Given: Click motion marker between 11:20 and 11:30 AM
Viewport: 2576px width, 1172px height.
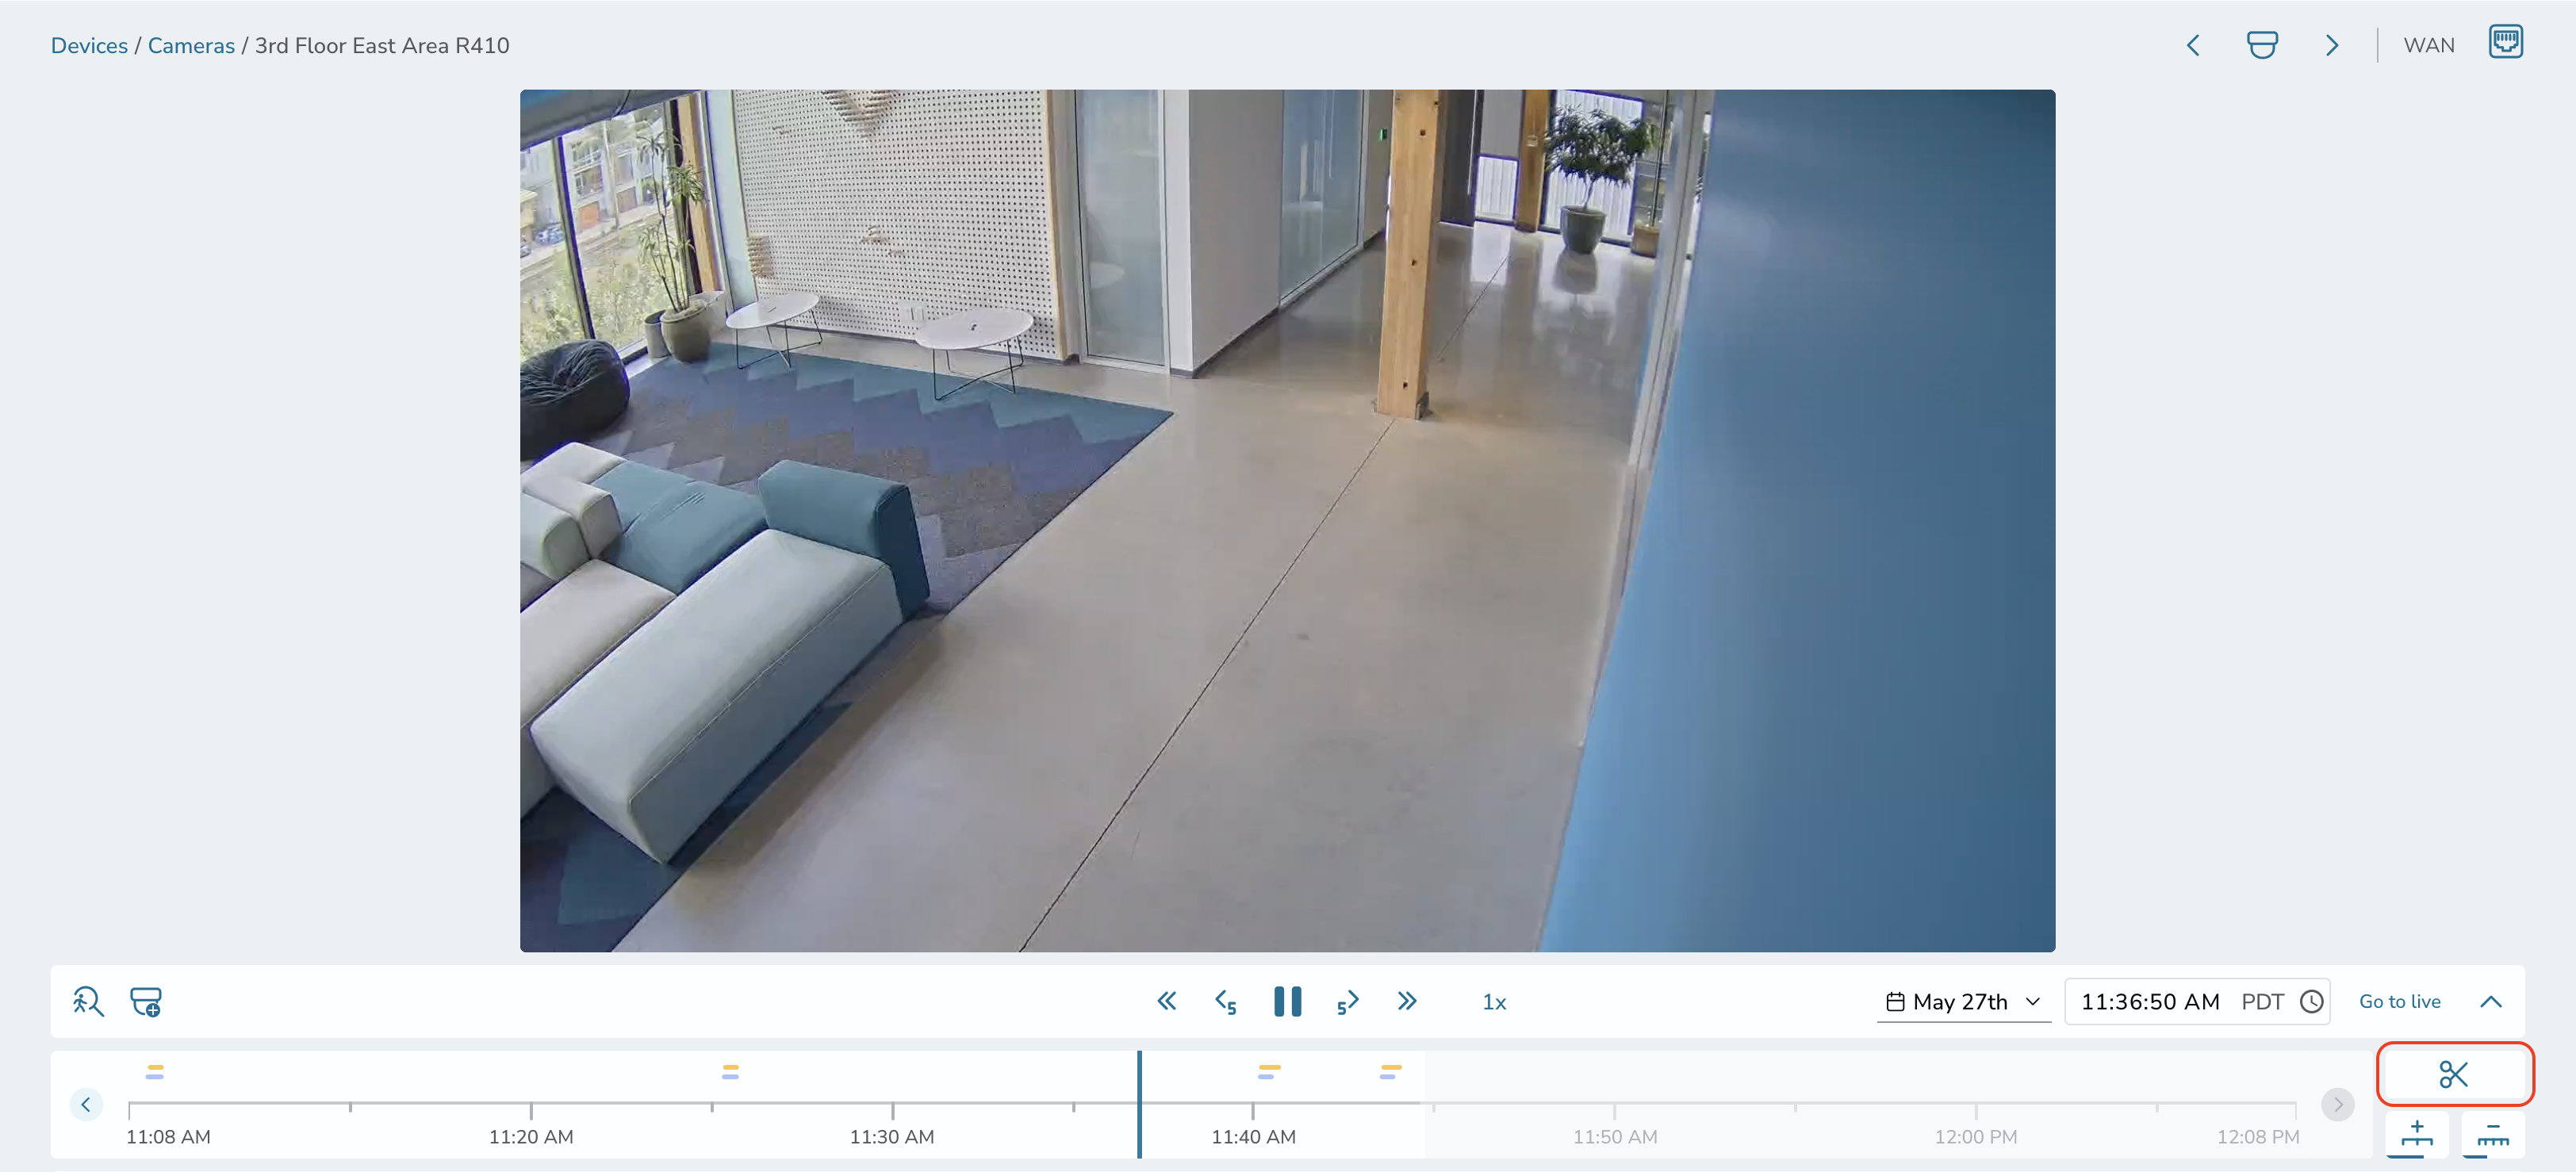Looking at the screenshot, I should click(730, 1071).
